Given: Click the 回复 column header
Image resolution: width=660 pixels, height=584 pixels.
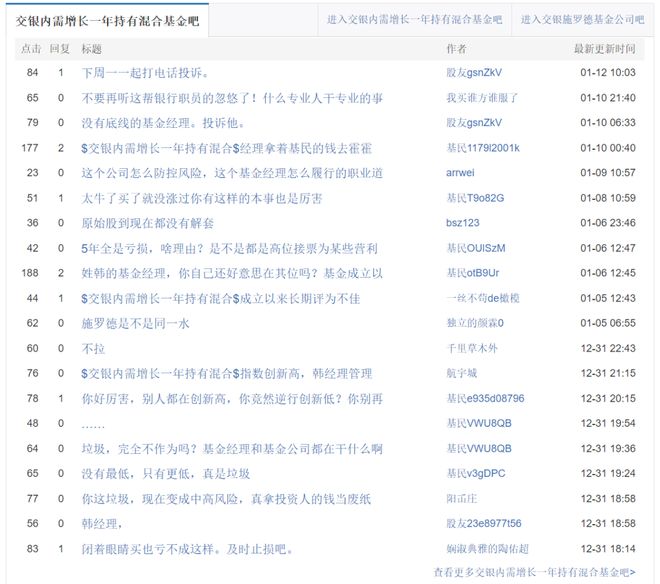Looking at the screenshot, I should pos(59,48).
